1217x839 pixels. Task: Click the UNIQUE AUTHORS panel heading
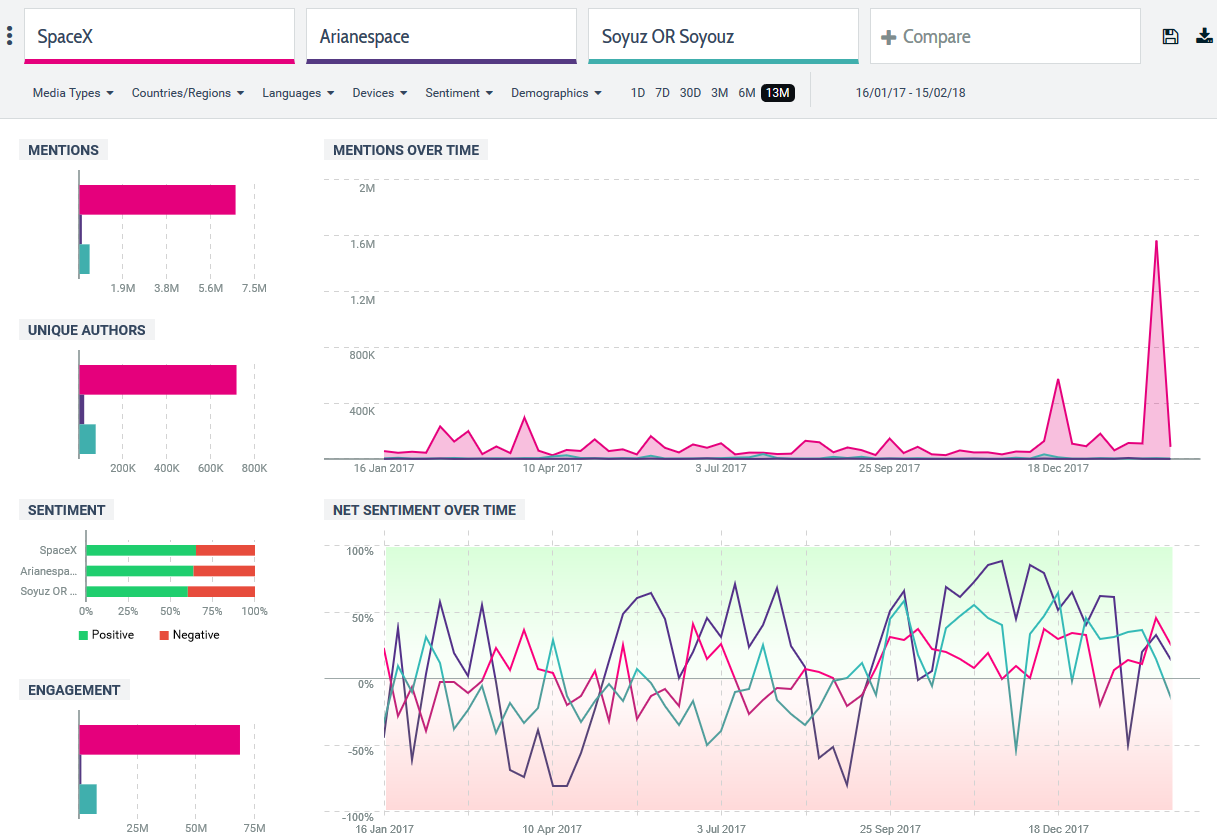click(87, 330)
